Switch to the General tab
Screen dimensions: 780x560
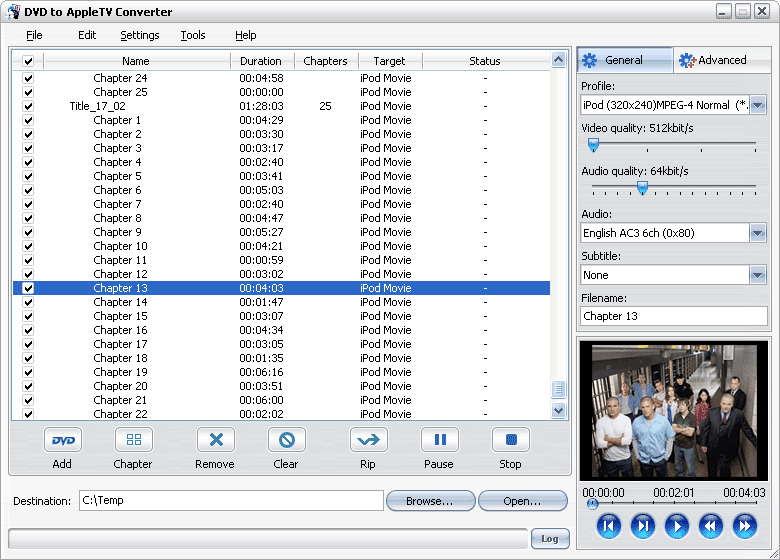tap(625, 60)
